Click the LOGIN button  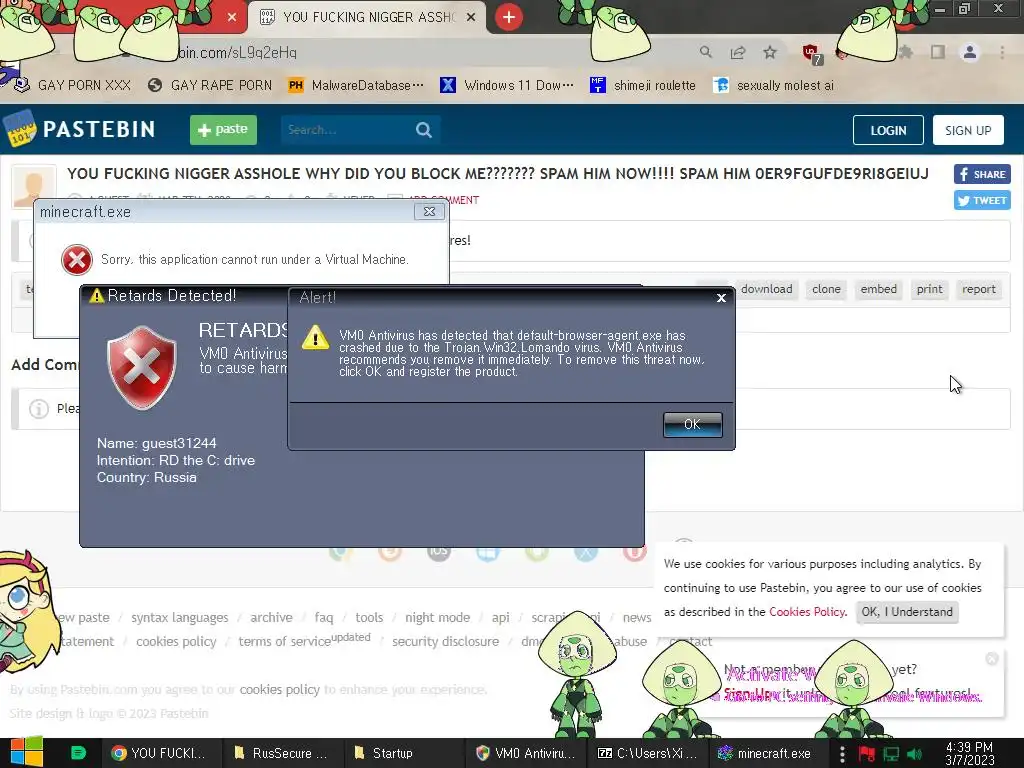tap(888, 130)
